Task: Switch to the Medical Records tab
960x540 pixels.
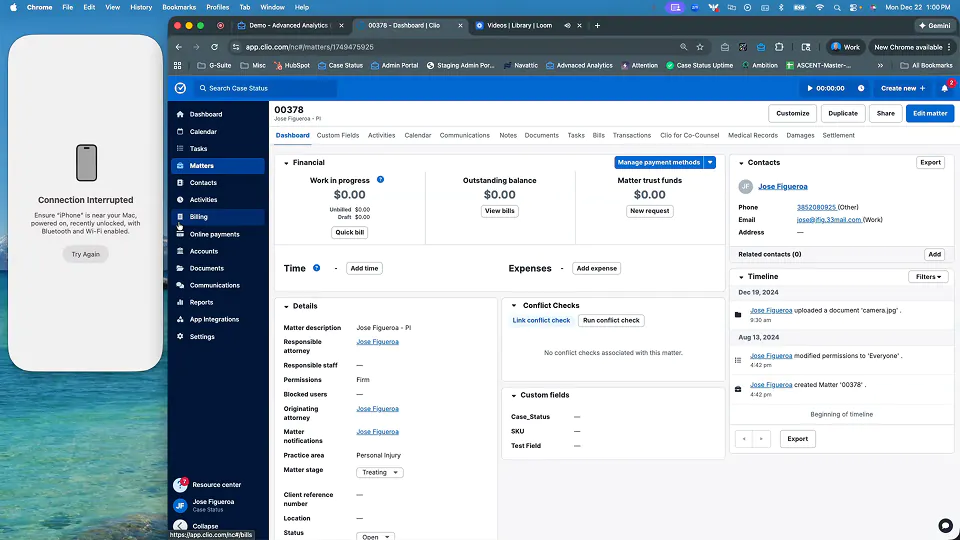Action: pyautogui.click(x=752, y=135)
